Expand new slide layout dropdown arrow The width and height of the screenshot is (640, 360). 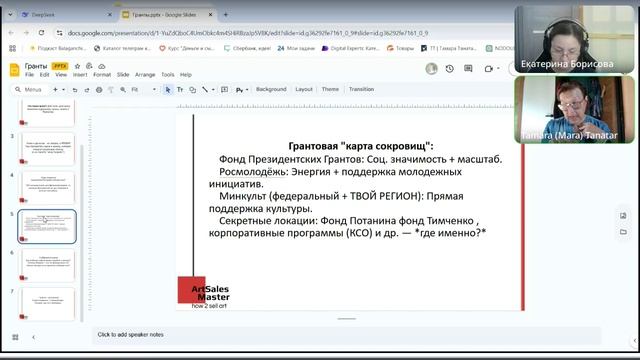tap(64, 89)
